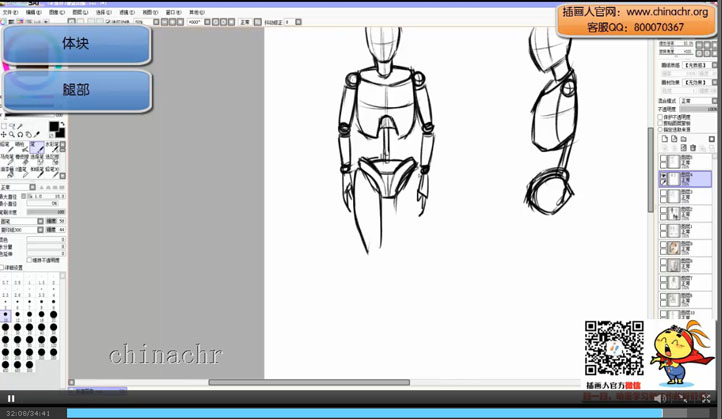722x419 pixels.
Task: Pause the video with the playback button
Action: click(11, 398)
